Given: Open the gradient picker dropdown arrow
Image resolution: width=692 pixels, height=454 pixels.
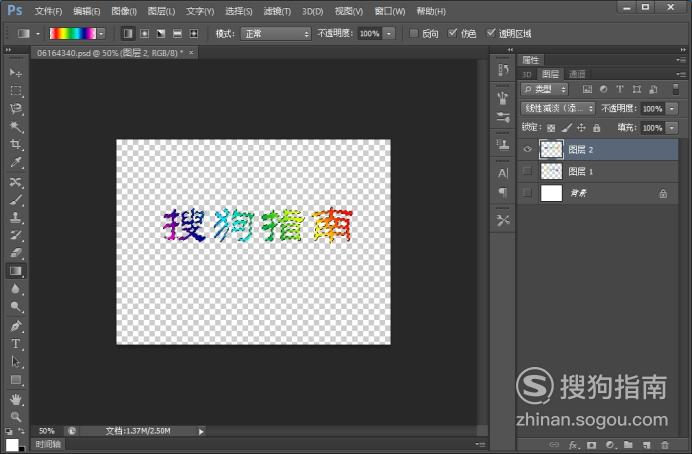Looking at the screenshot, I should pos(102,34).
